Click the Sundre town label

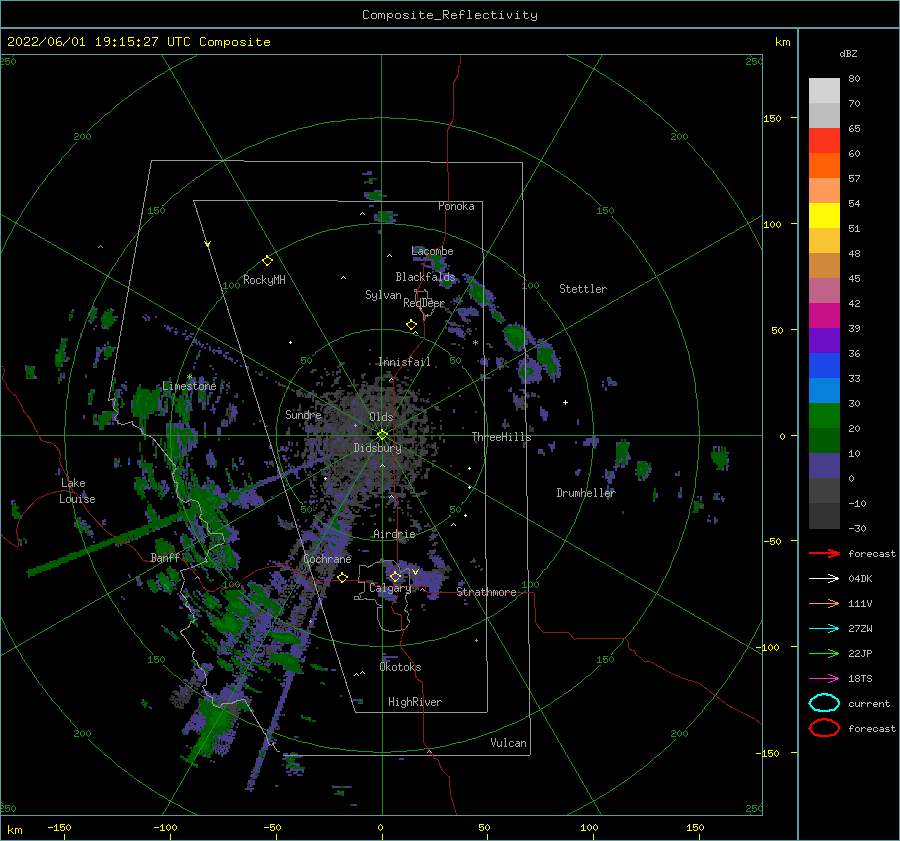(303, 414)
